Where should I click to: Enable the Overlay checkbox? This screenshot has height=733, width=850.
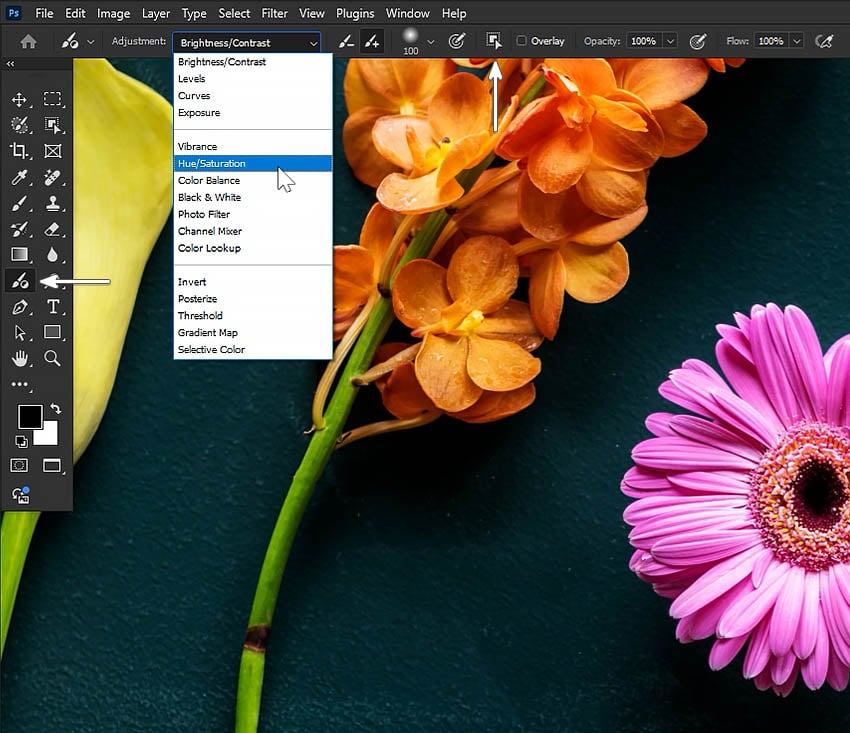(x=521, y=41)
